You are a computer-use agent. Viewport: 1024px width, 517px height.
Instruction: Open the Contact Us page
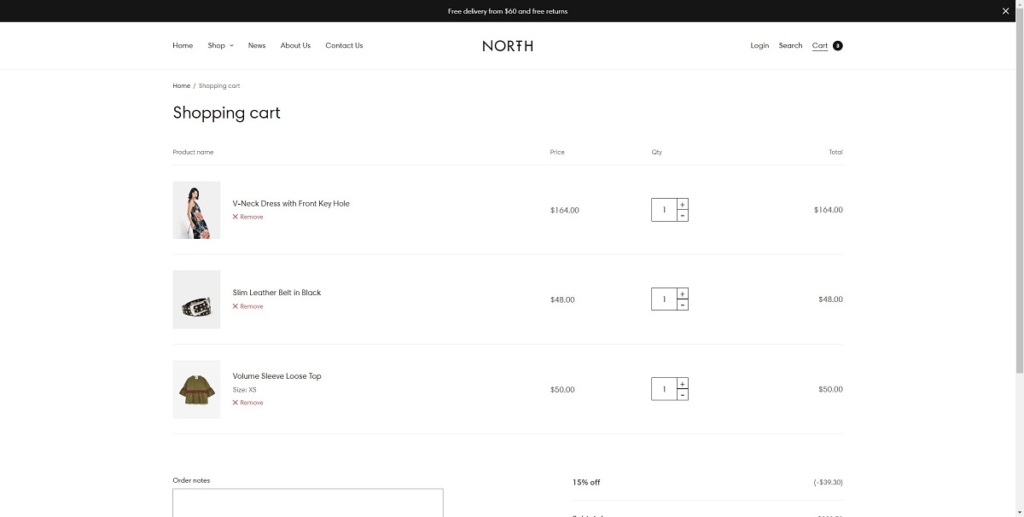click(344, 46)
